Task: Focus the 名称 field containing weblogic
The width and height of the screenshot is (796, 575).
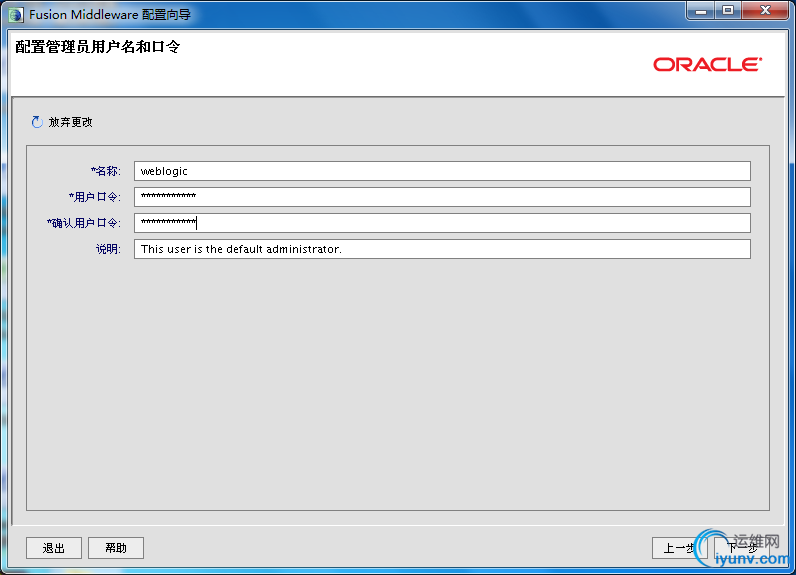Action: 442,171
